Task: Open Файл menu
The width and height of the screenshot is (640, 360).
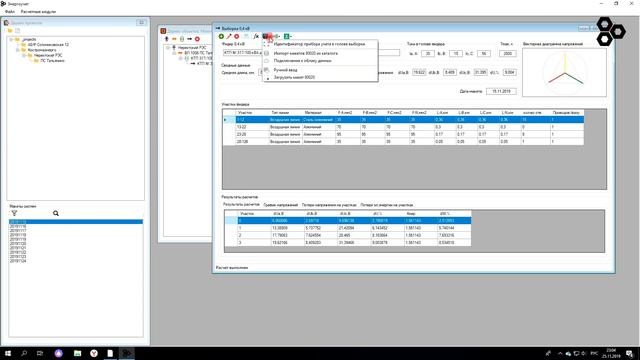Action: [10, 12]
